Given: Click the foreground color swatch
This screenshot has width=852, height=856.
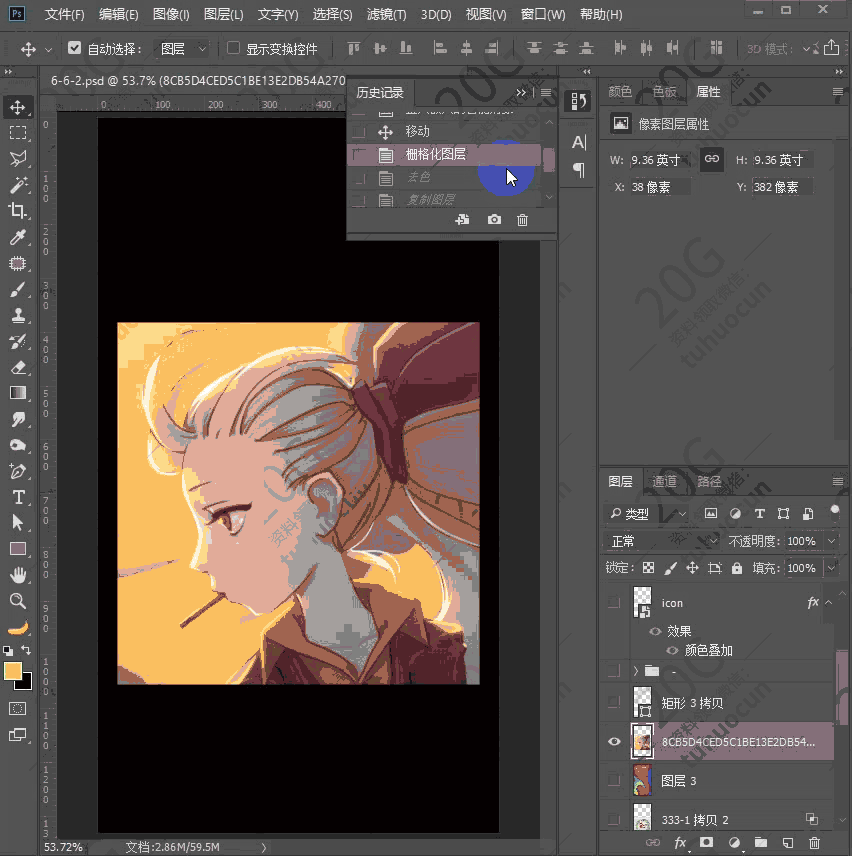Looking at the screenshot, I should [13, 670].
